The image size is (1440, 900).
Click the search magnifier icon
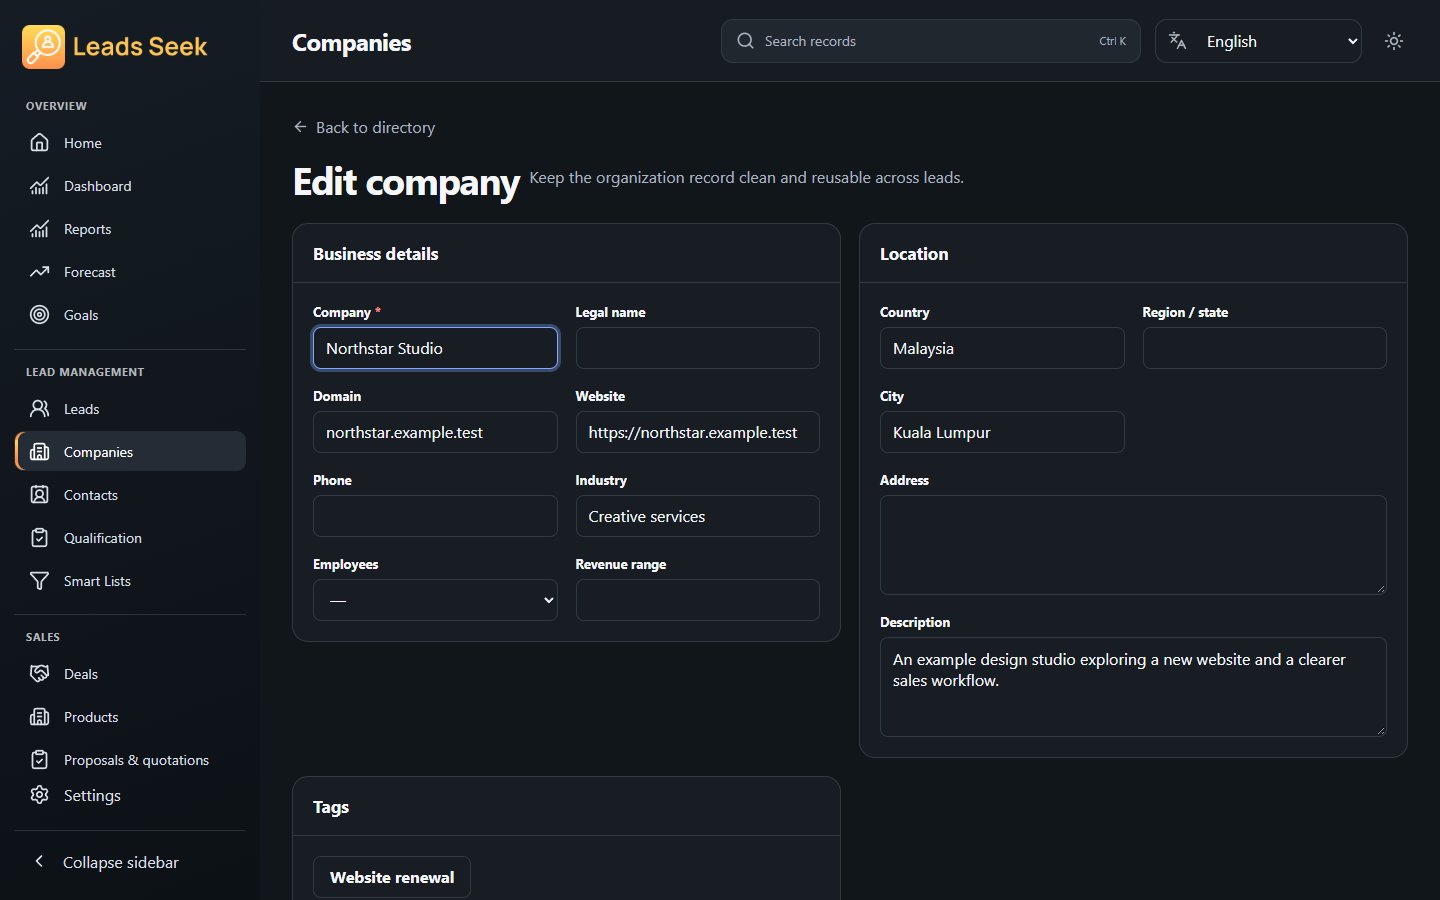745,41
